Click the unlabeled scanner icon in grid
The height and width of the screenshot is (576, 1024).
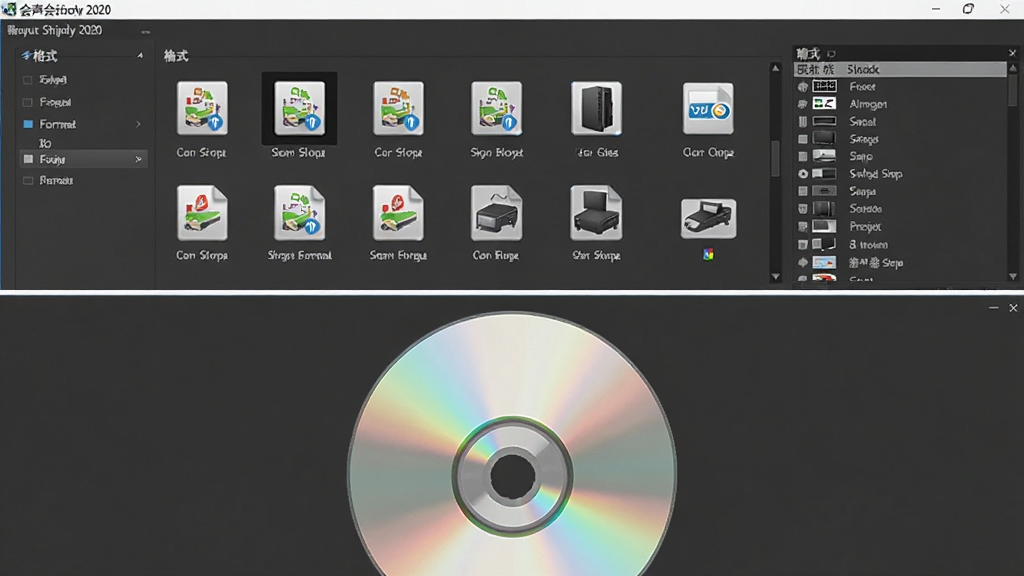point(708,219)
